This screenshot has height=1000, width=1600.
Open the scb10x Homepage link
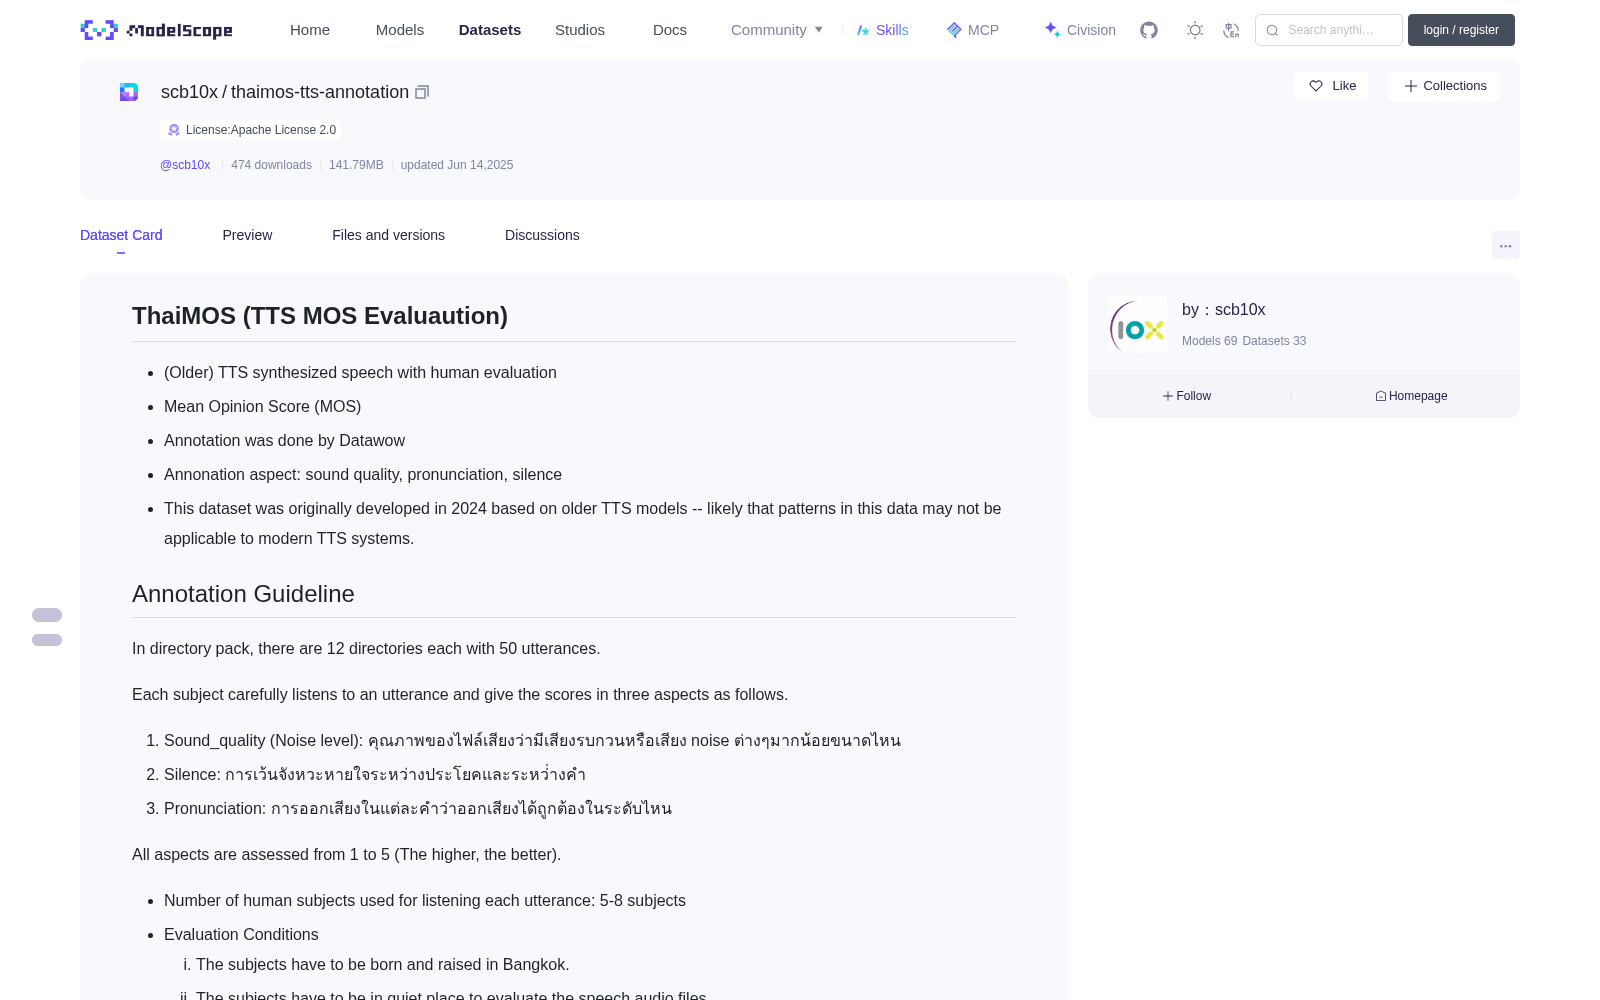[x=1411, y=396]
